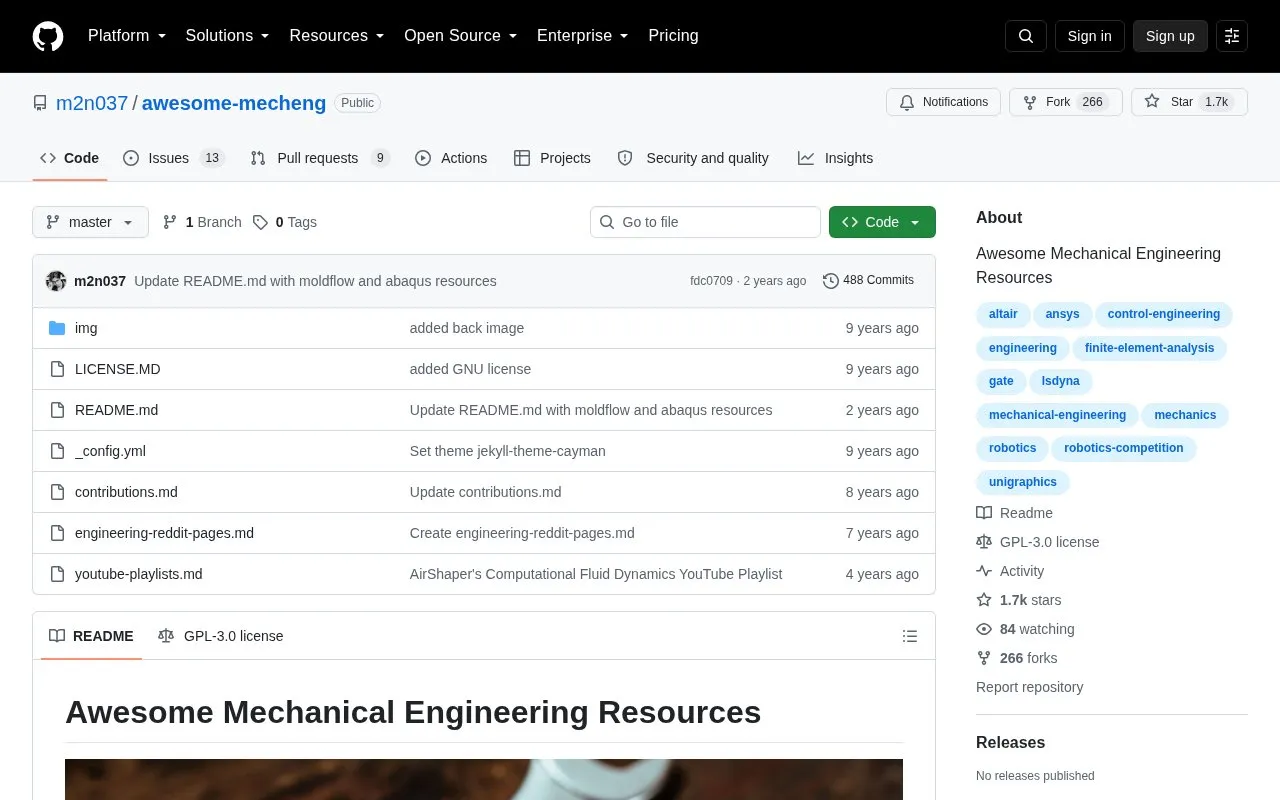
Task: Open the robotics-competition topic tag
Action: [1124, 448]
